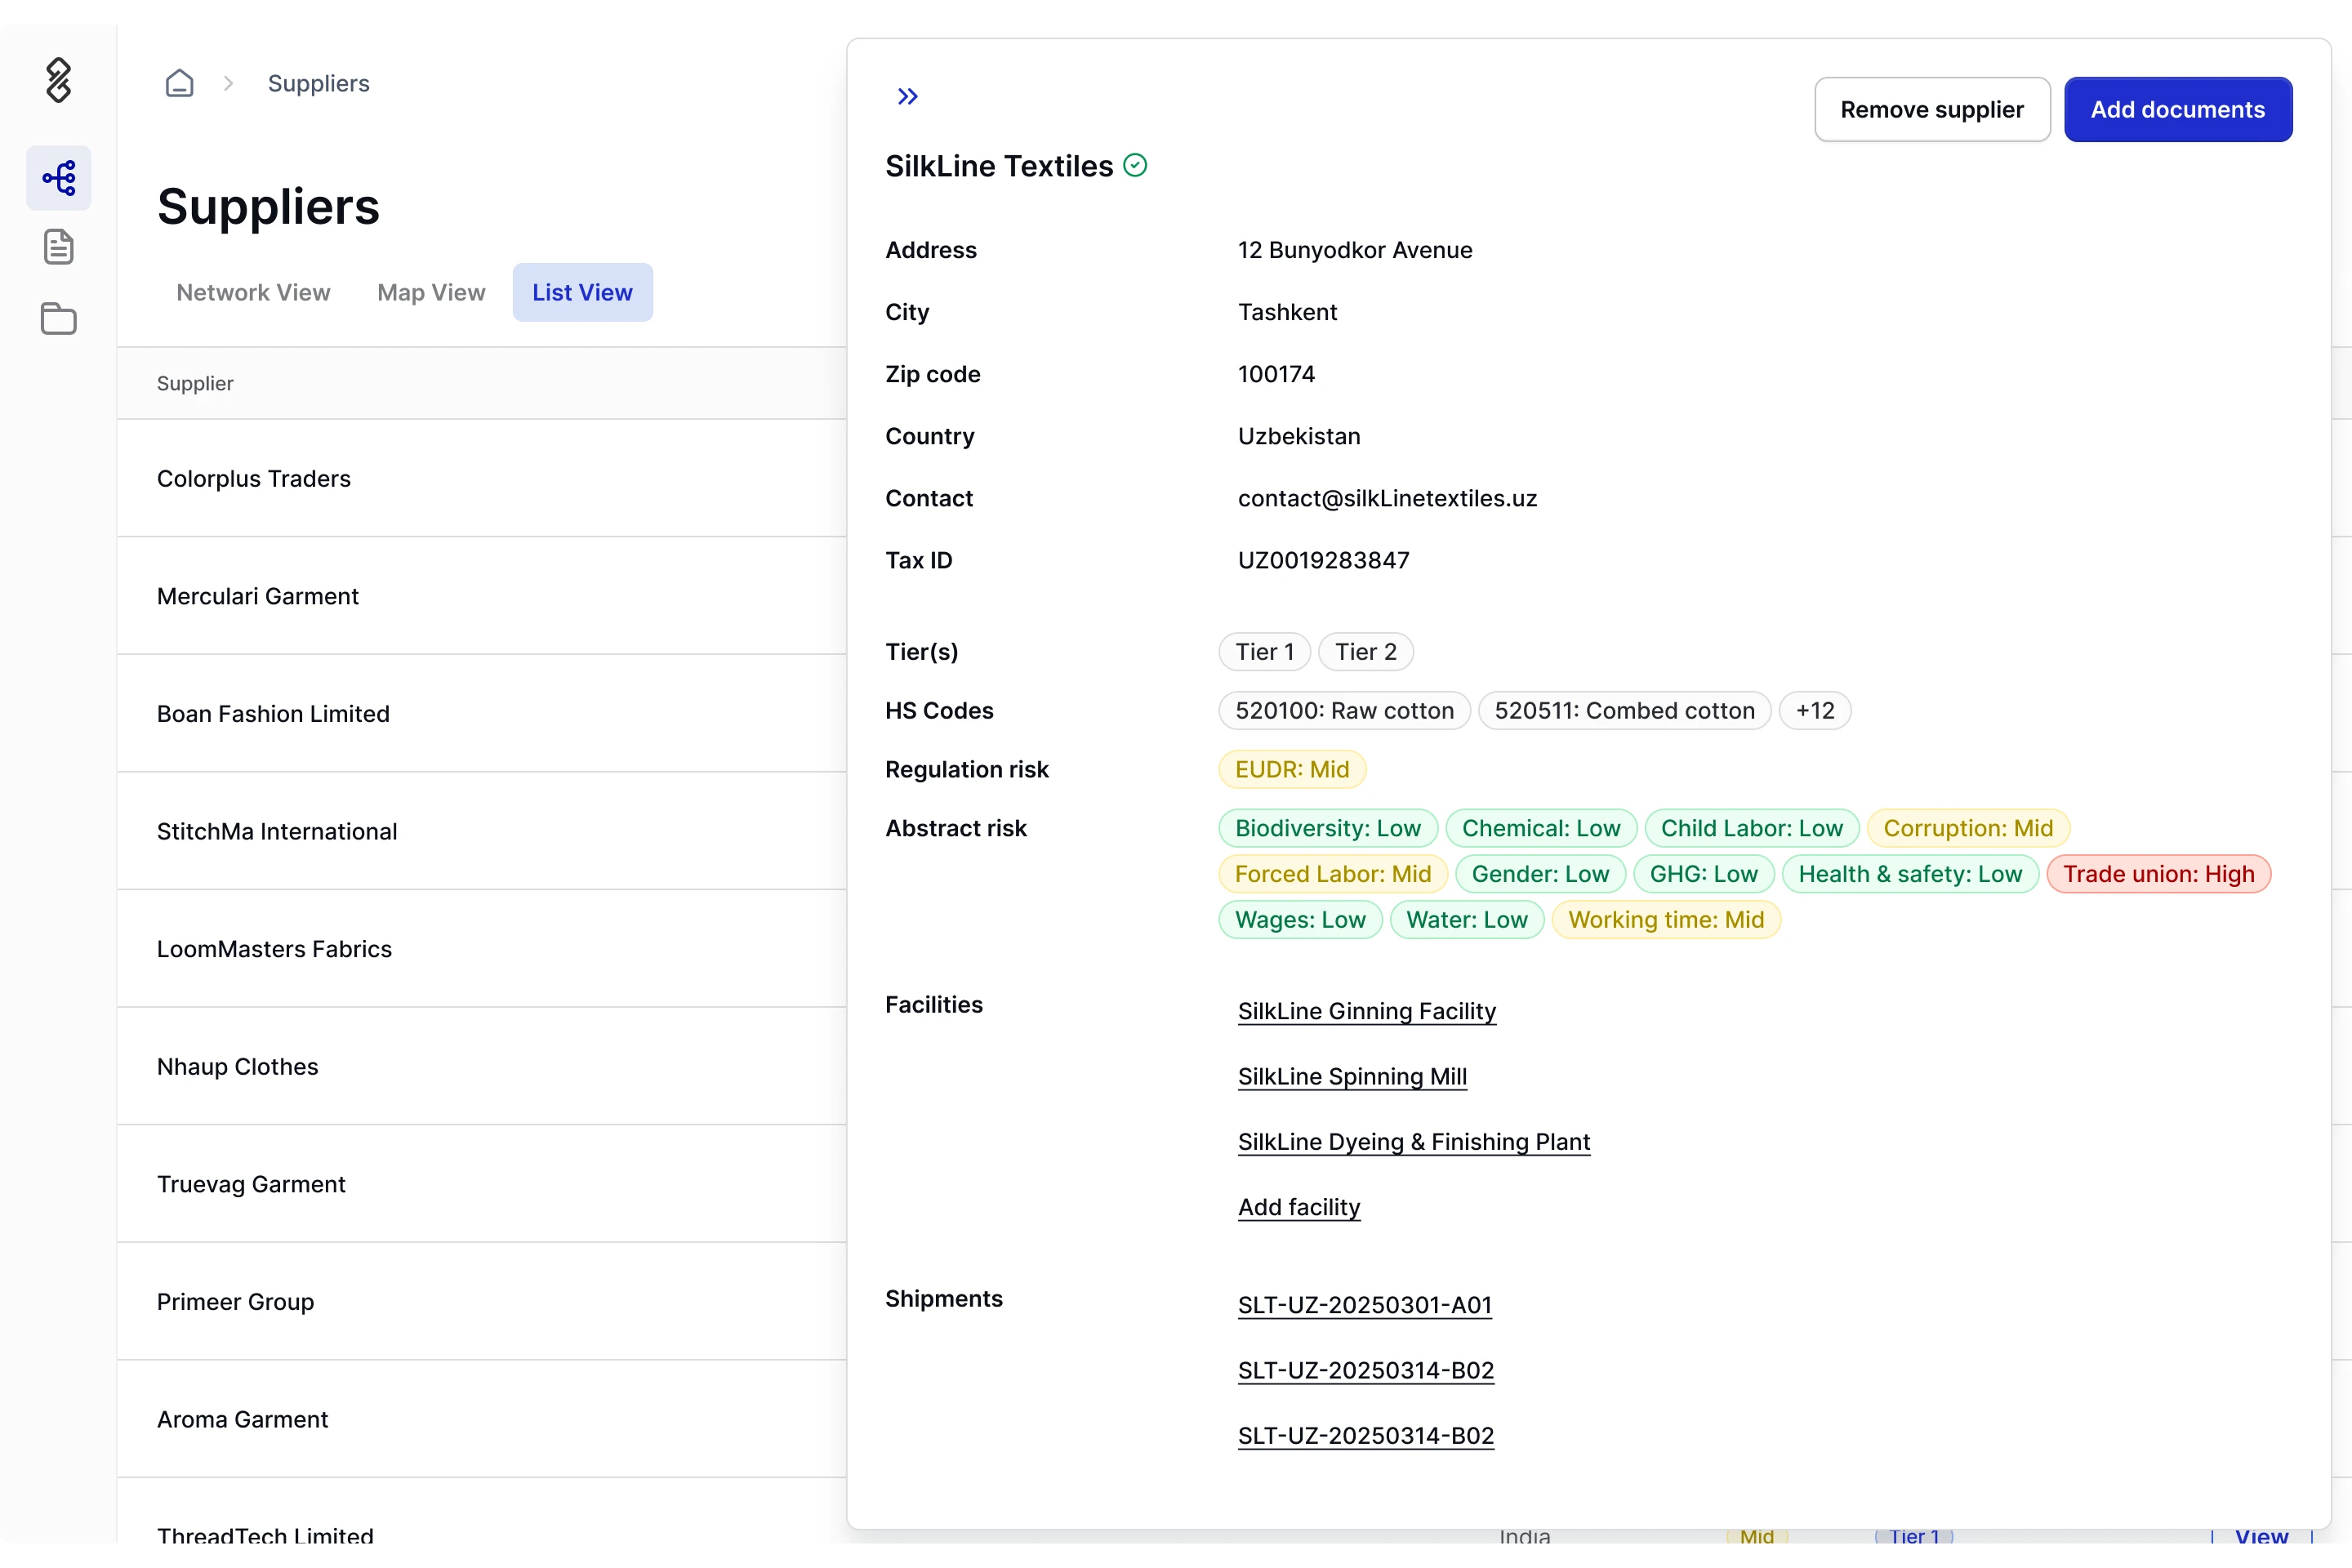Switch to Network View tab

[x=253, y=292]
